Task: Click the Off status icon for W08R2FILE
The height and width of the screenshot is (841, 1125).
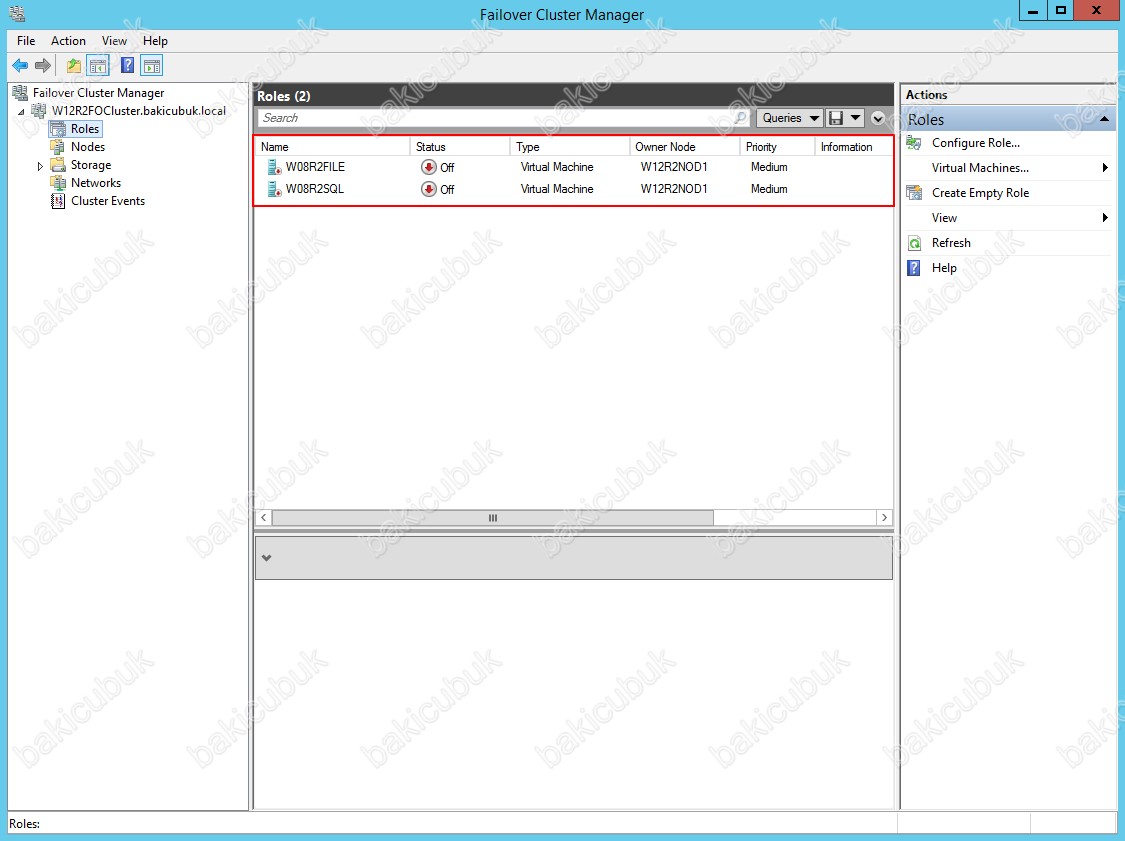Action: pos(428,167)
